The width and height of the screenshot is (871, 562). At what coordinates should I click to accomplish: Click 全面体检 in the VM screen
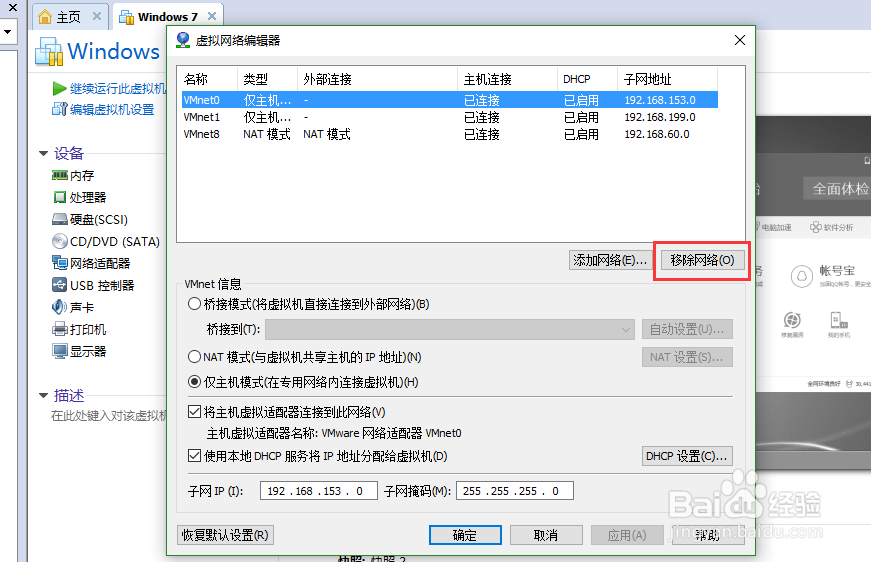point(837,189)
